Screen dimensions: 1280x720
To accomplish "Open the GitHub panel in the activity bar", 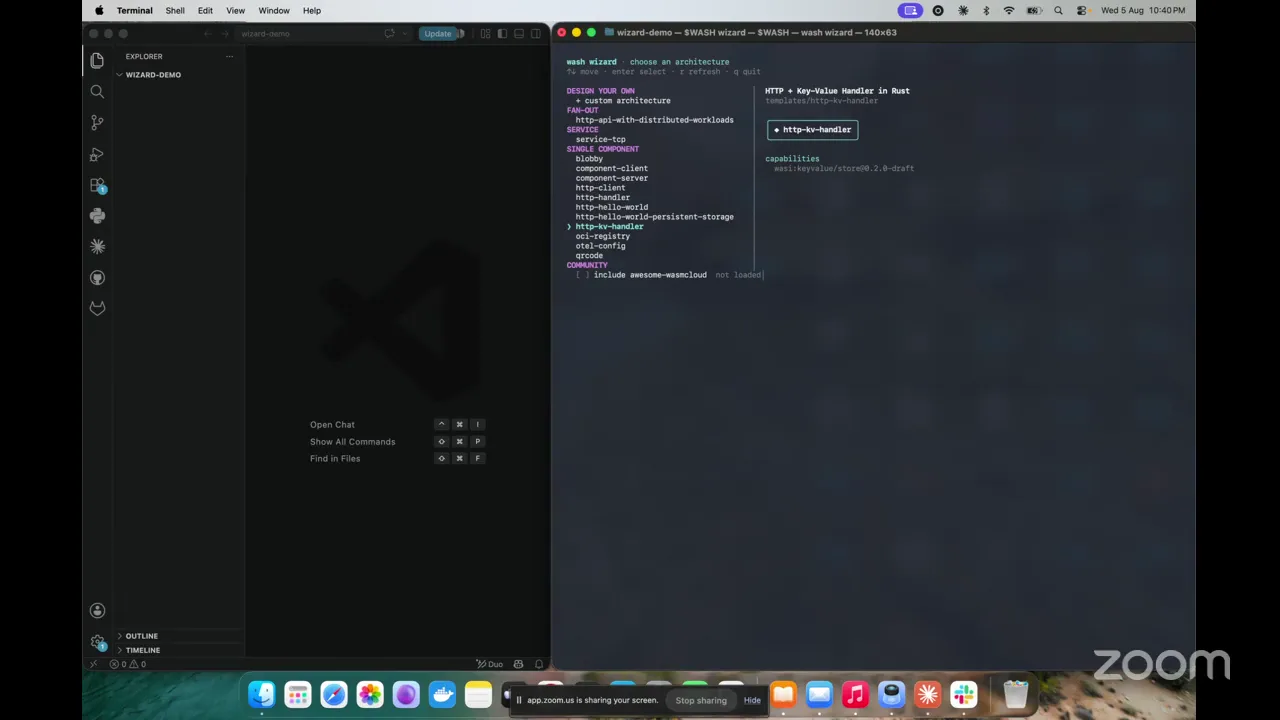I will (97, 277).
